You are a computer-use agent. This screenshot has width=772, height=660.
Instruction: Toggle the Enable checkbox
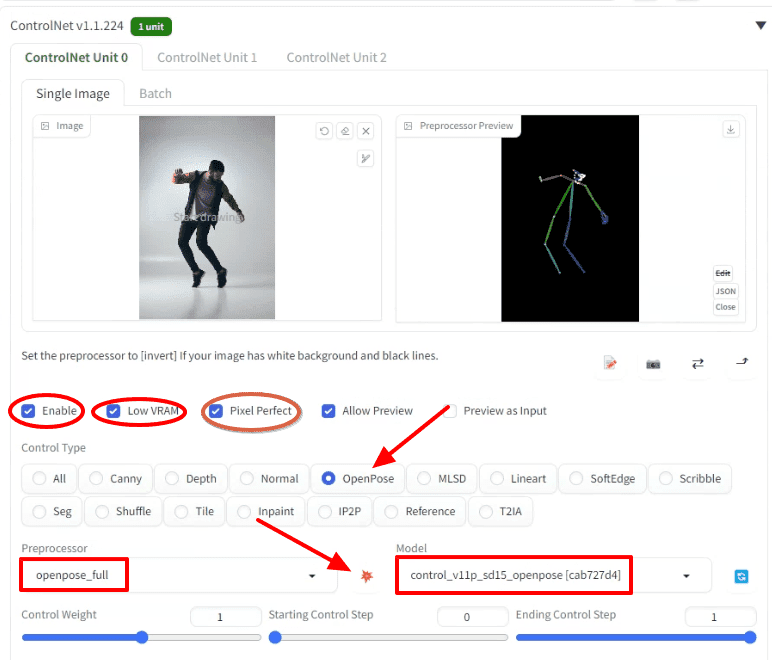tap(28, 411)
